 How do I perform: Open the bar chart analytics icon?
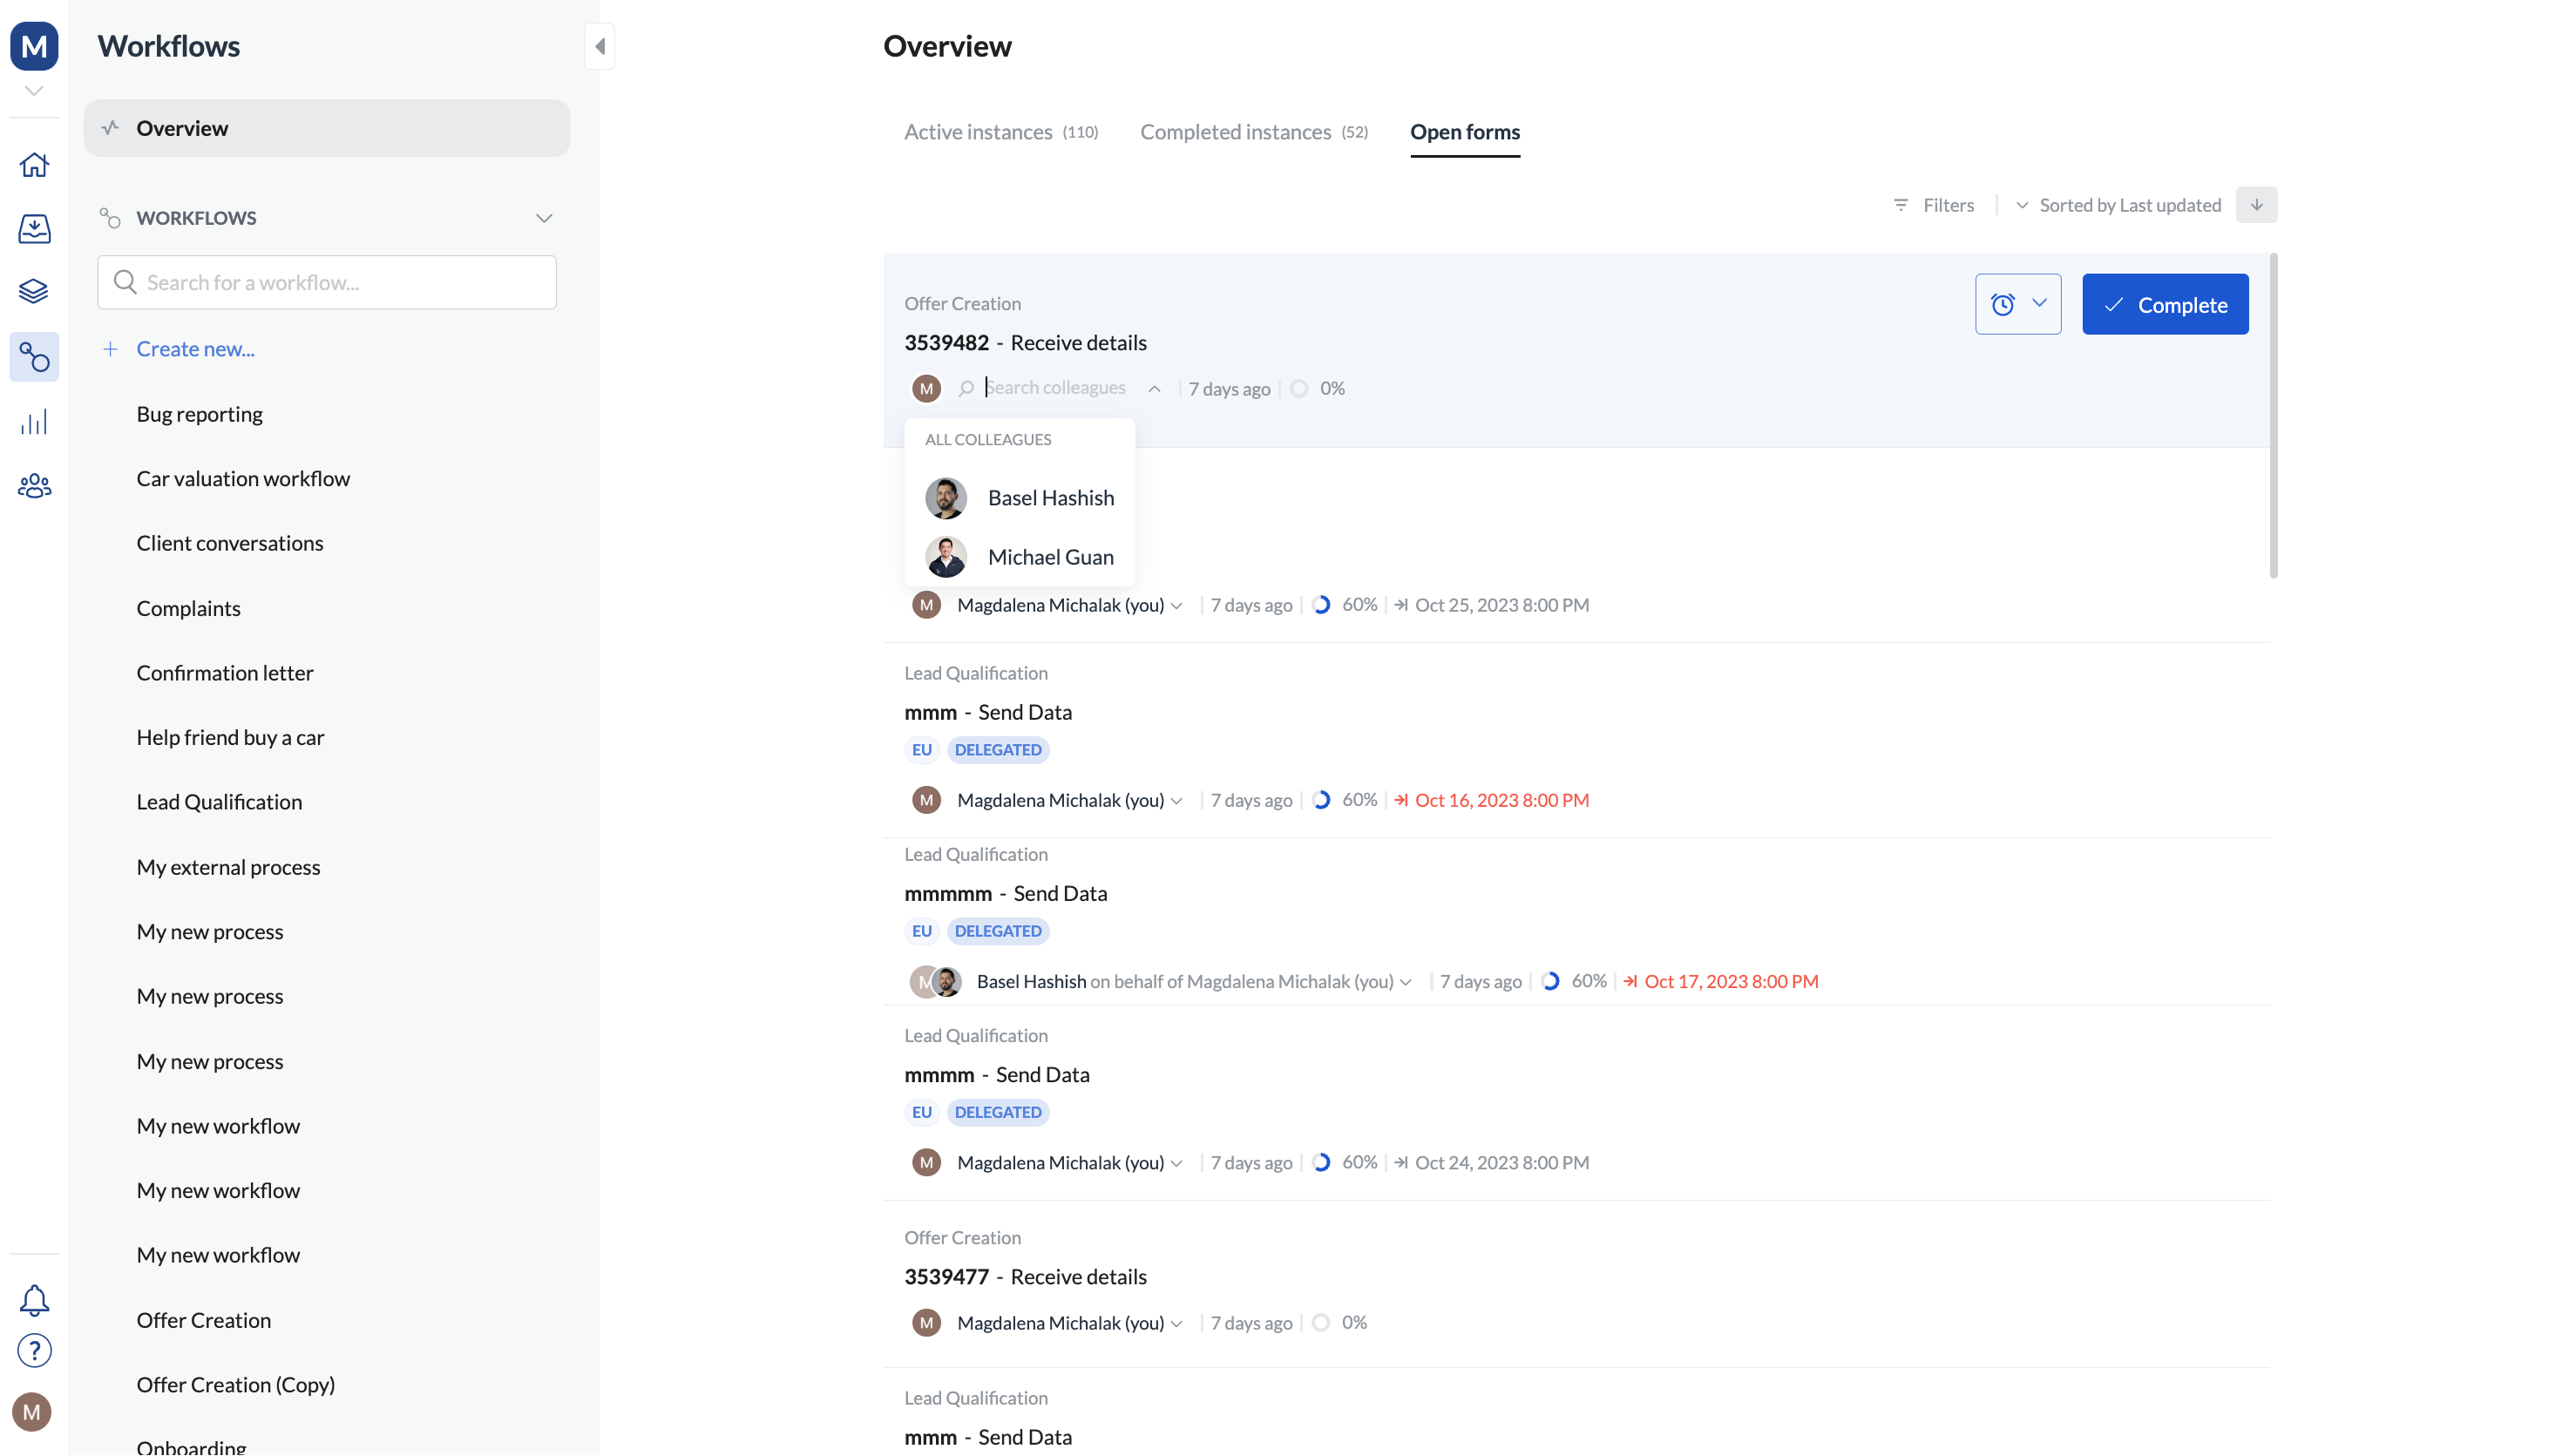pyautogui.click(x=34, y=422)
